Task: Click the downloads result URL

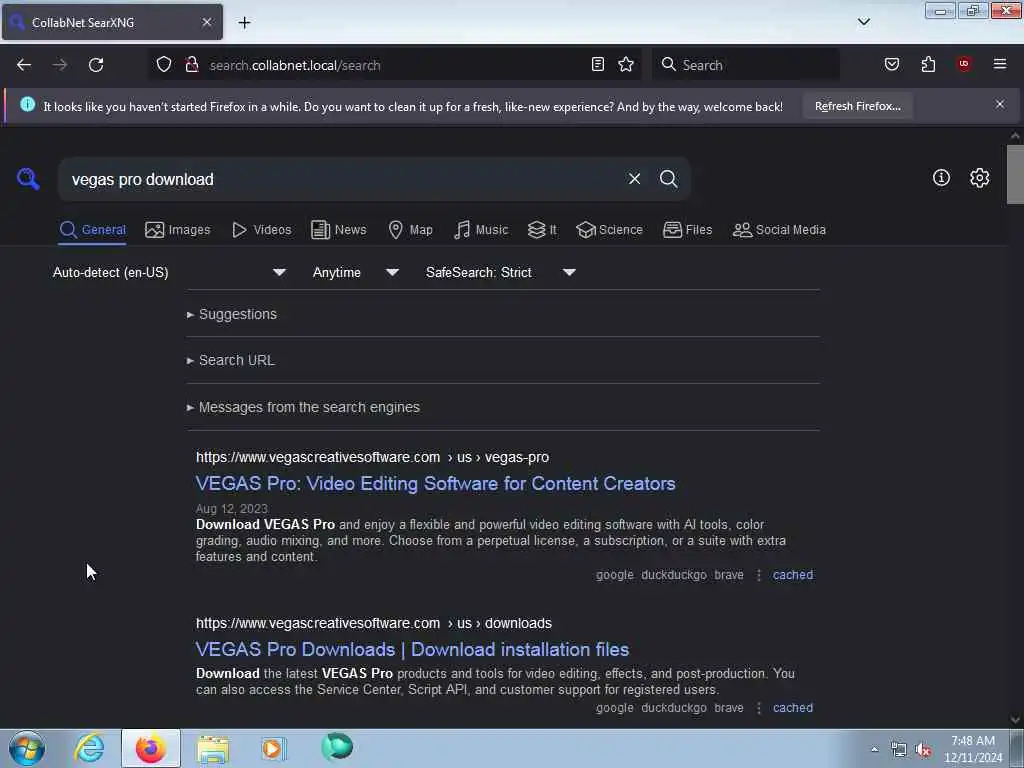Action: [x=374, y=624]
